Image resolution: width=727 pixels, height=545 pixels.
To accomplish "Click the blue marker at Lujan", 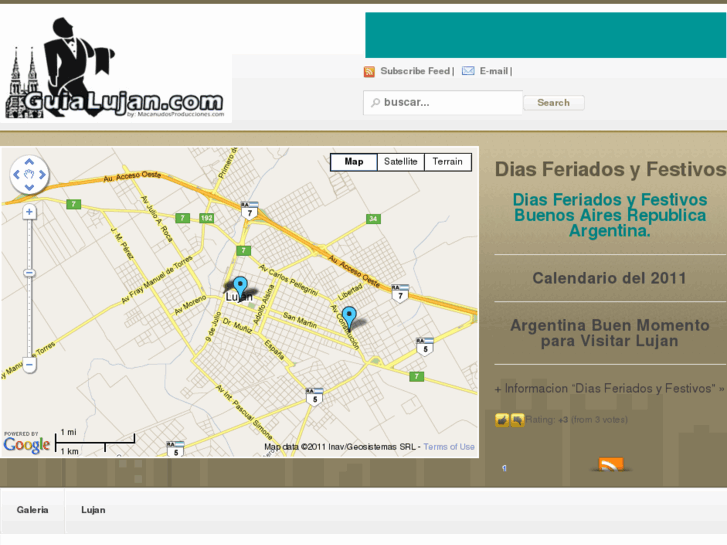I will tap(240, 287).
